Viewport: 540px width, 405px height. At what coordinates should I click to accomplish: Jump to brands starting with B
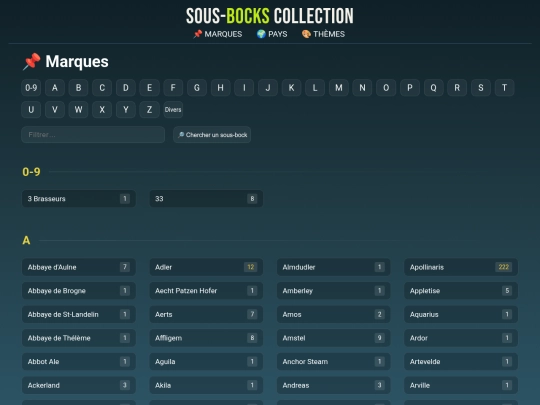[79, 88]
